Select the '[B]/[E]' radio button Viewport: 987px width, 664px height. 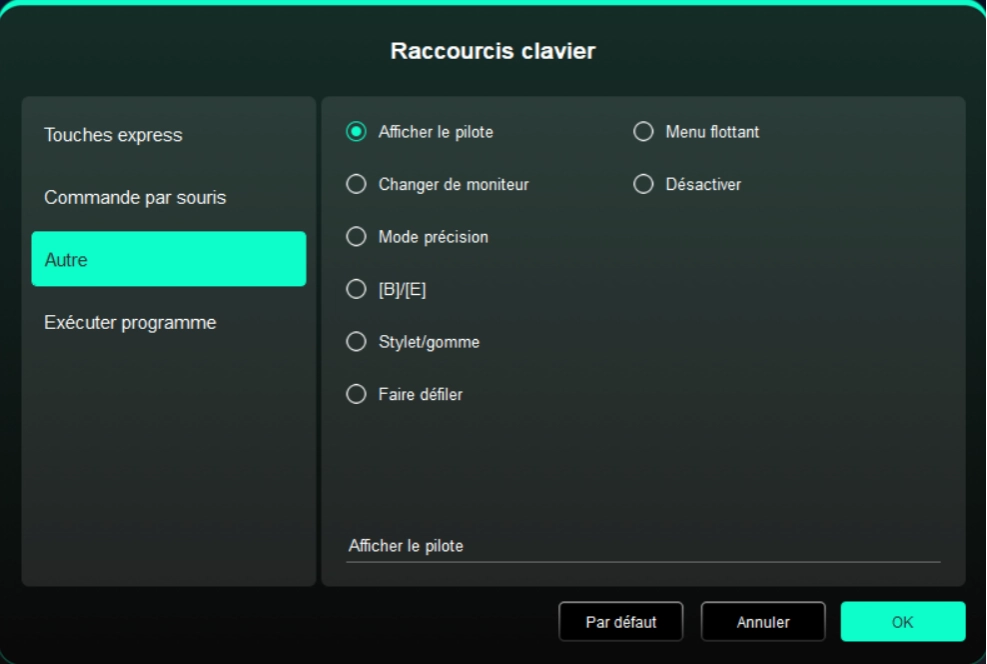coord(356,289)
